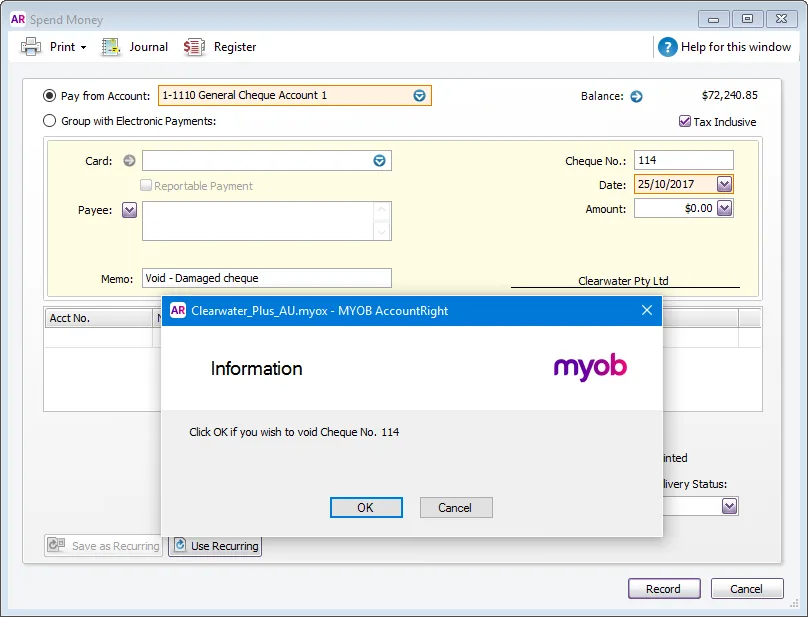This screenshot has width=808, height=617.
Task: Click the Use Recurring button
Action: pyautogui.click(x=215, y=545)
